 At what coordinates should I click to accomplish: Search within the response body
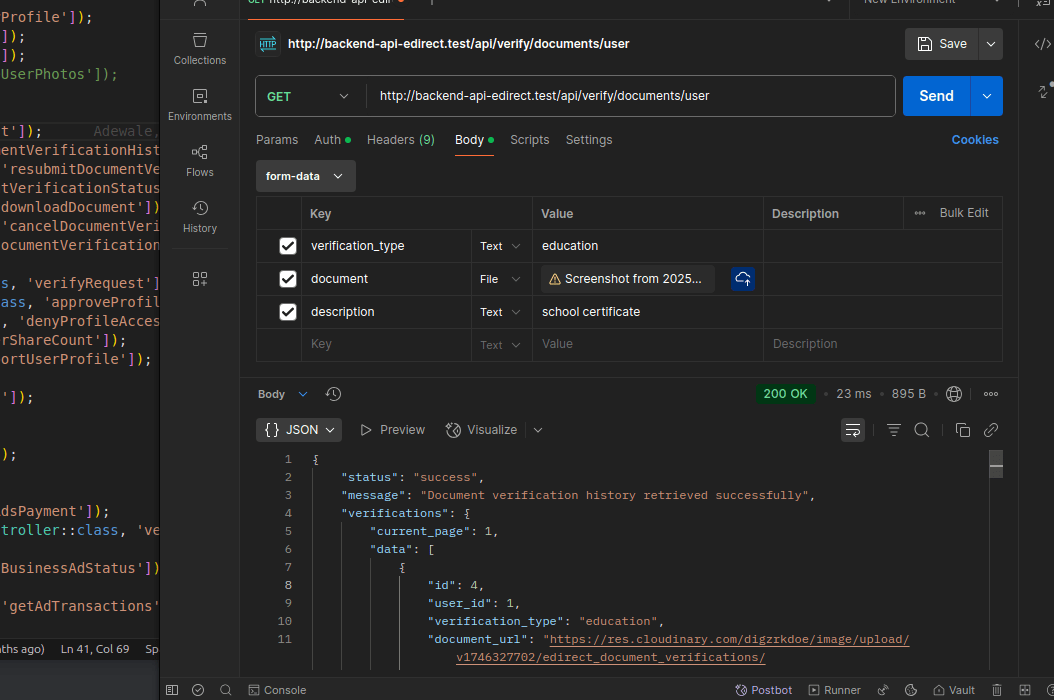922,430
